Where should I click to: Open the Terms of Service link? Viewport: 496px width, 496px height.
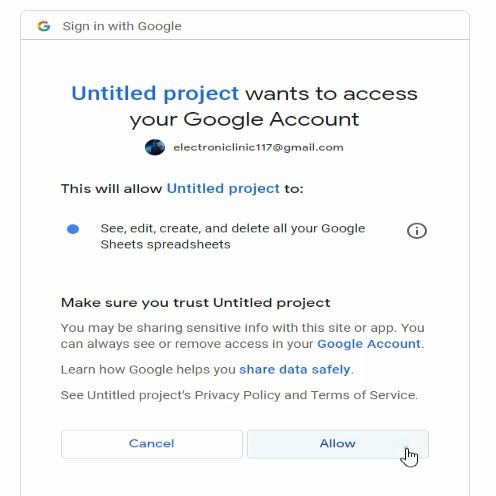363,395
